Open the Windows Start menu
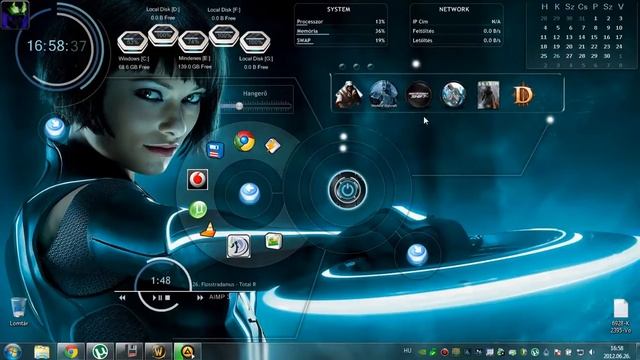Viewport: 640px width, 360px height. 13,351
